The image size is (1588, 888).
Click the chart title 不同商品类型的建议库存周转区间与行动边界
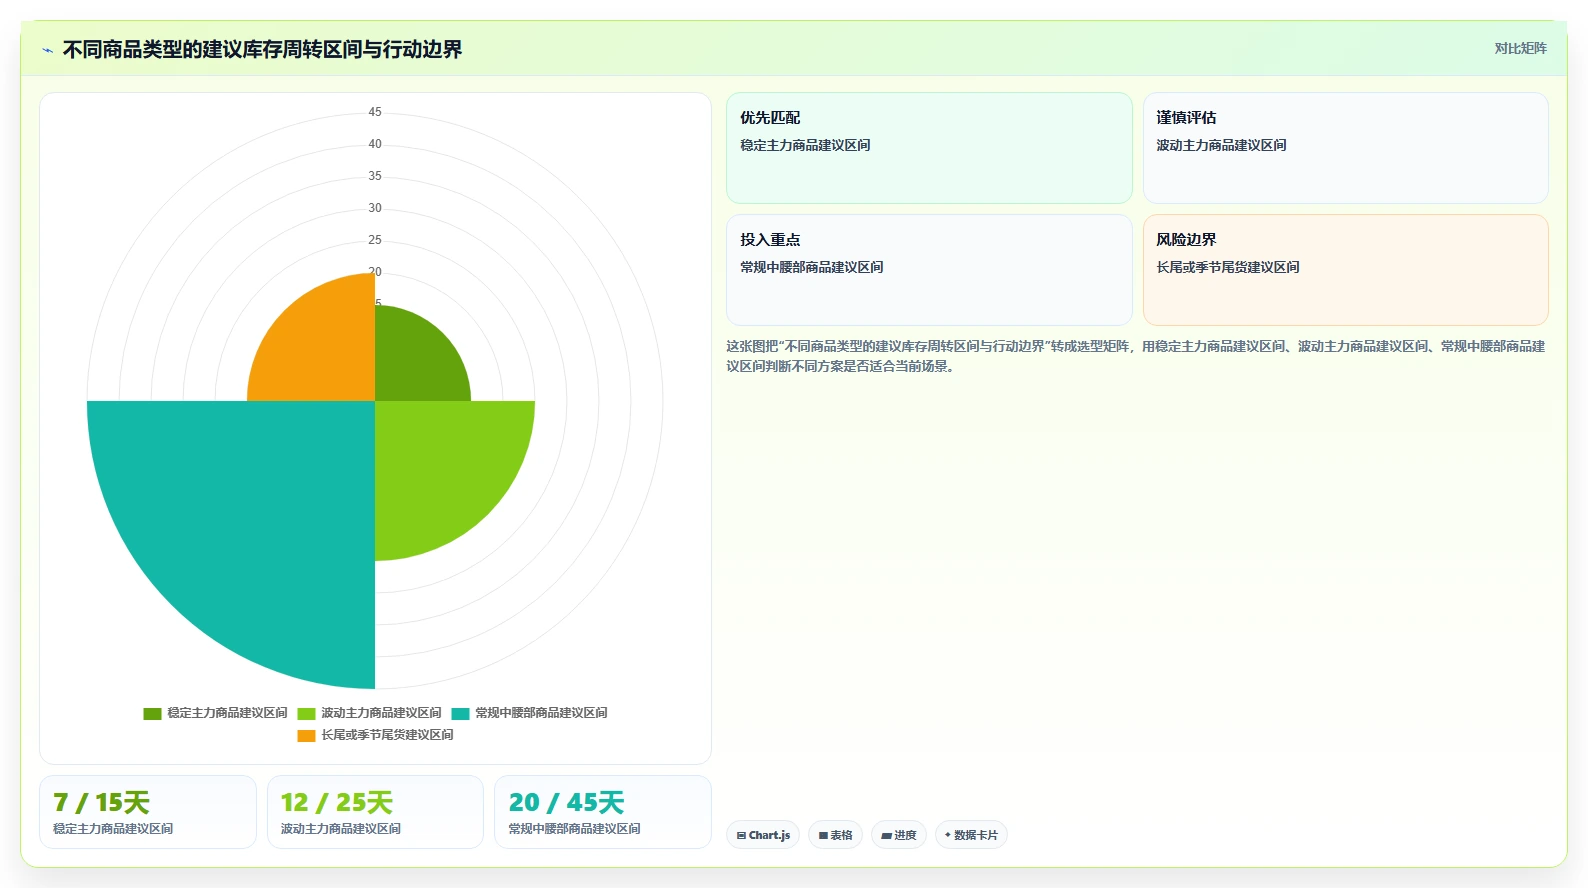(262, 50)
